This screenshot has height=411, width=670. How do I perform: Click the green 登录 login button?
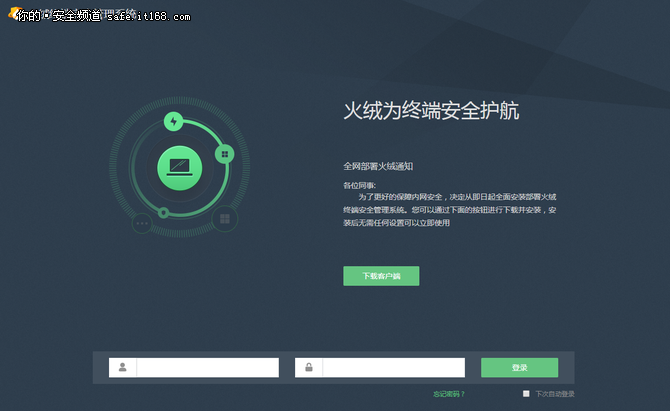[x=519, y=367]
